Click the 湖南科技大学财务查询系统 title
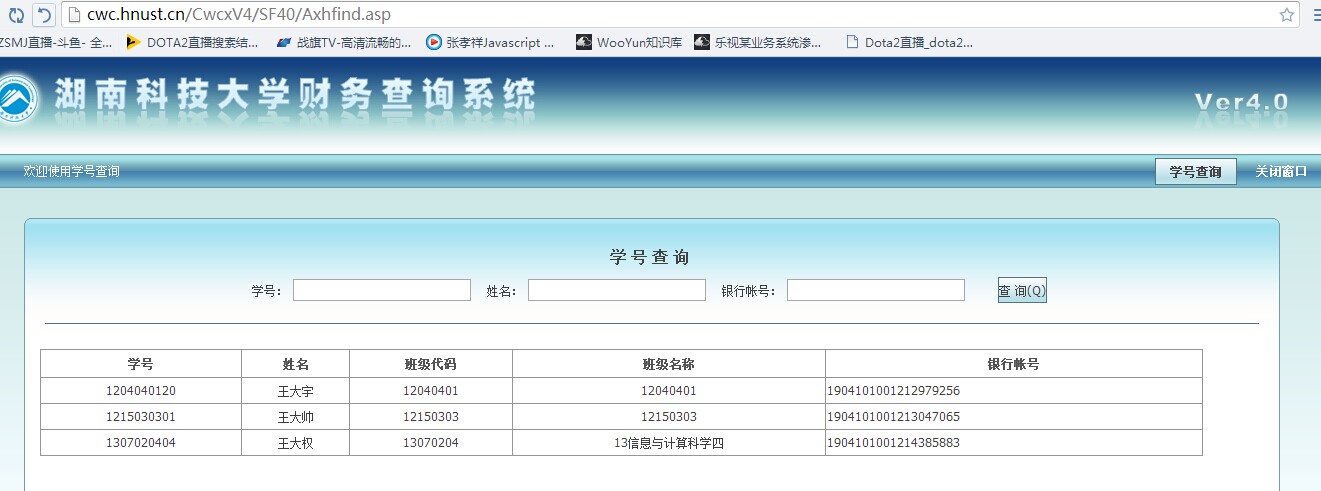Screen dimensions: 1321x491 pos(295,95)
